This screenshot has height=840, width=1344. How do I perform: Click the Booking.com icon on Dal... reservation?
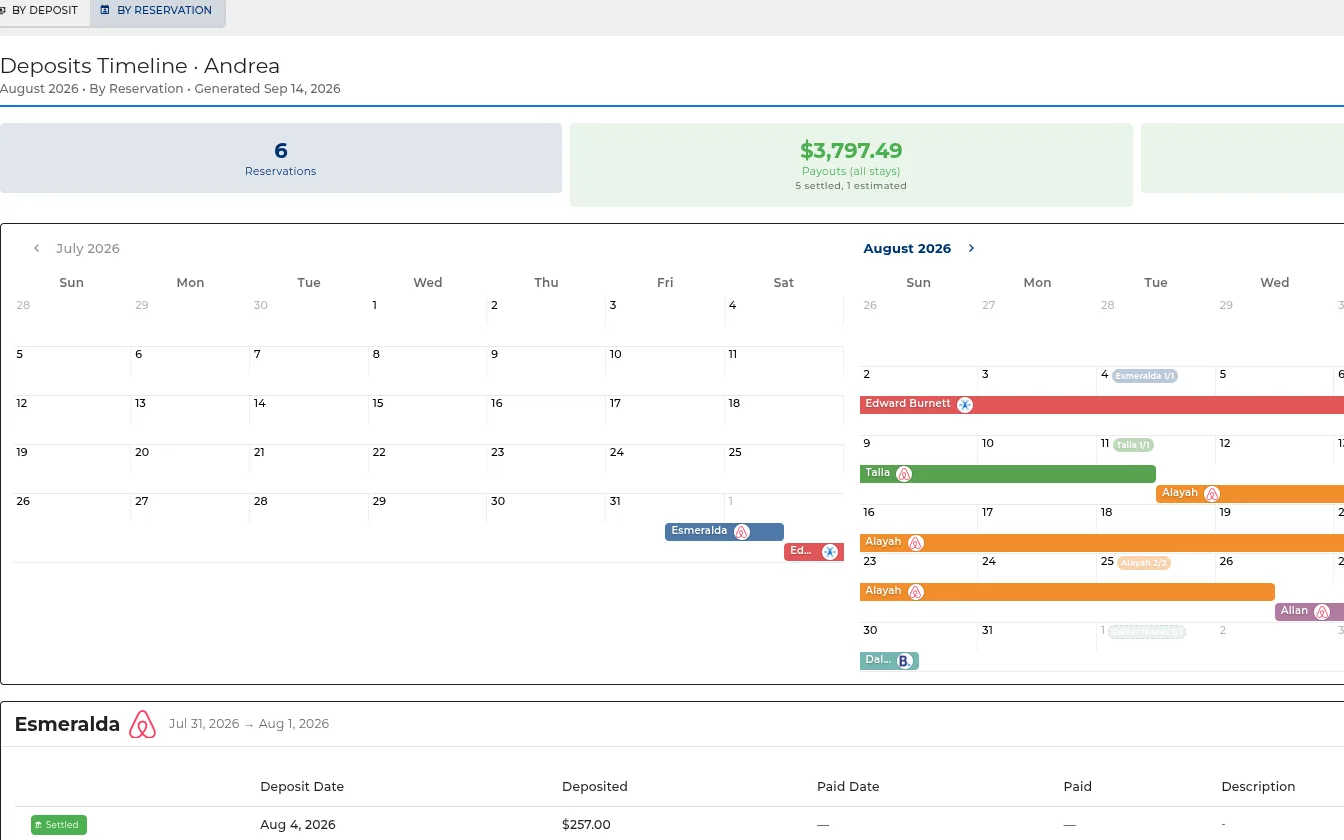904,661
